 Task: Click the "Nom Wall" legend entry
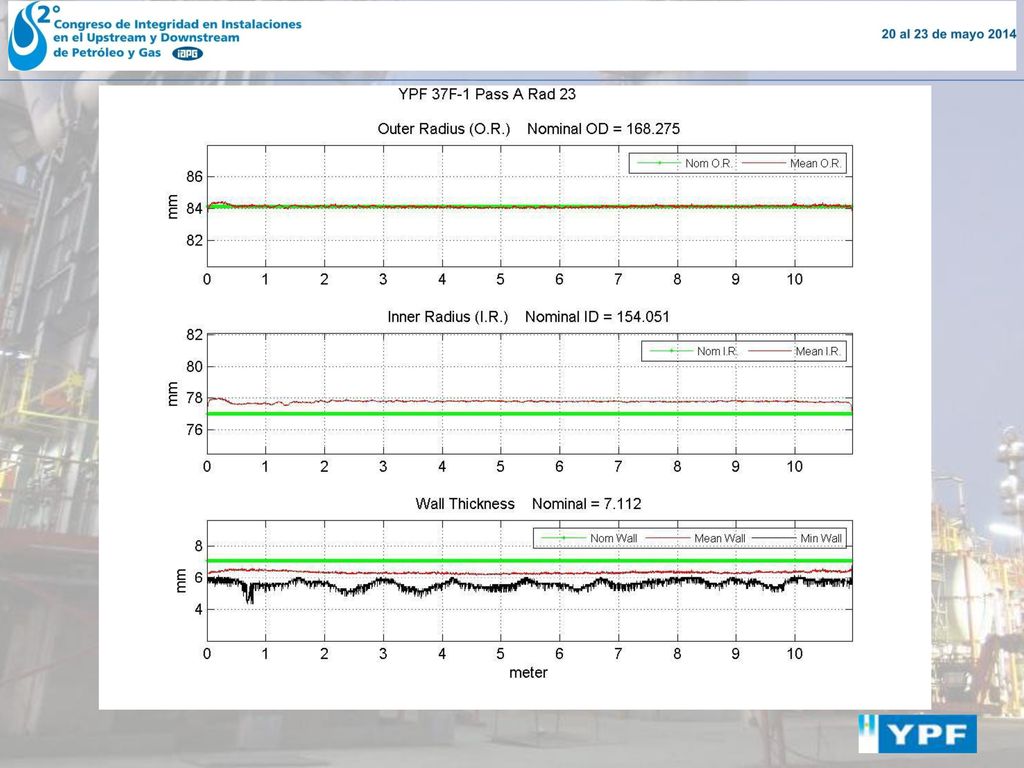point(589,538)
